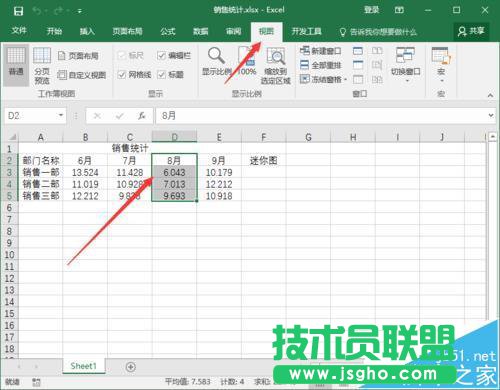The image size is (500, 390).
Task: Hide the current window
Action: pyautogui.click(x=358, y=65)
